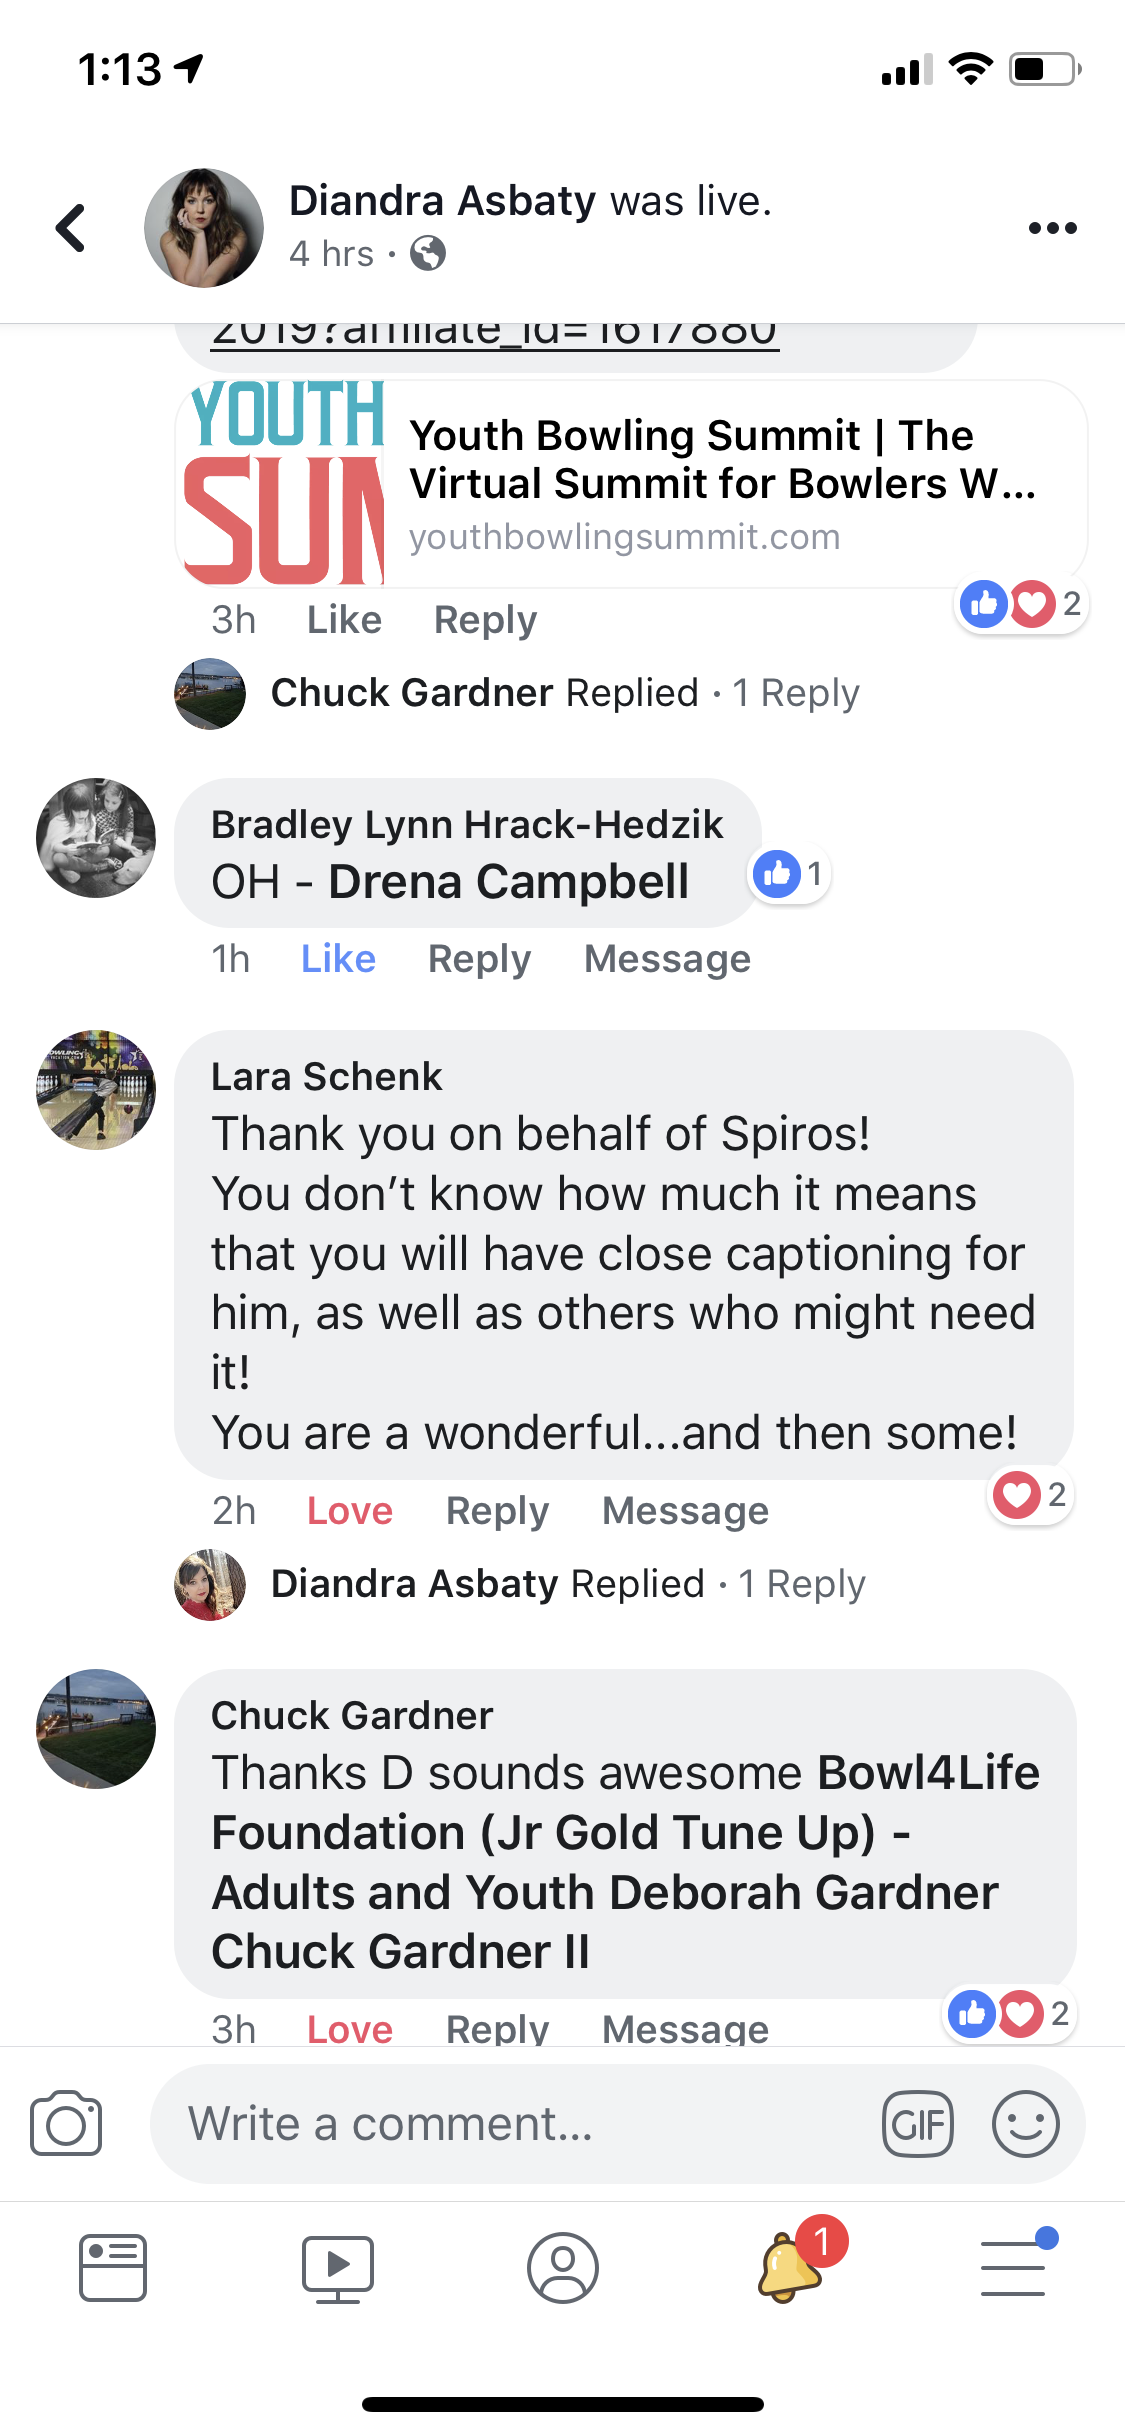Reply to Lara Schenk's comment
Viewport: 1125px width, 2436px height.
(x=497, y=1511)
